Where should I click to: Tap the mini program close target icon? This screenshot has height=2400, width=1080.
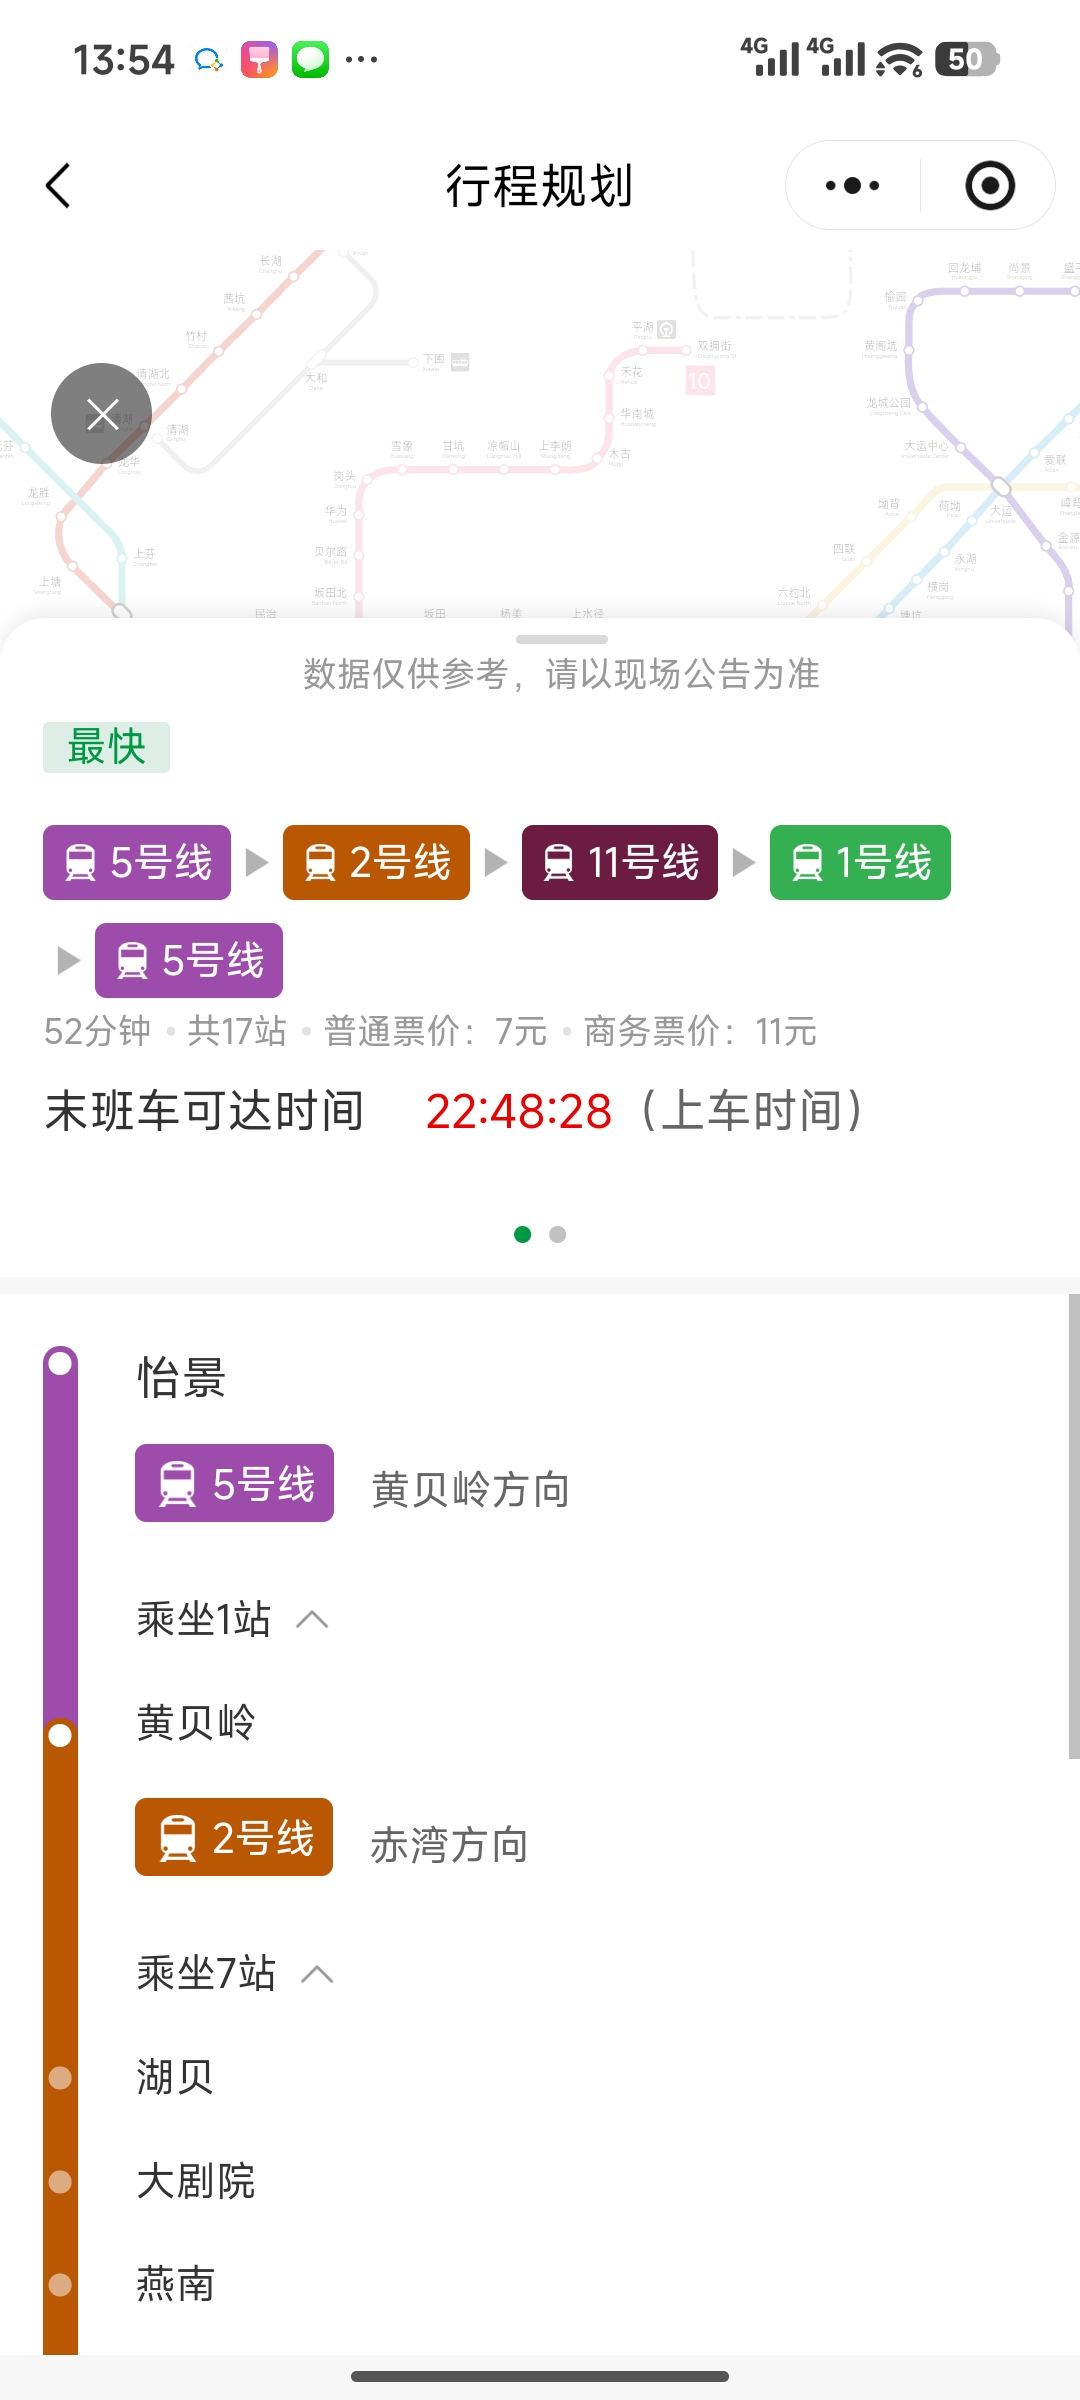[x=990, y=186]
